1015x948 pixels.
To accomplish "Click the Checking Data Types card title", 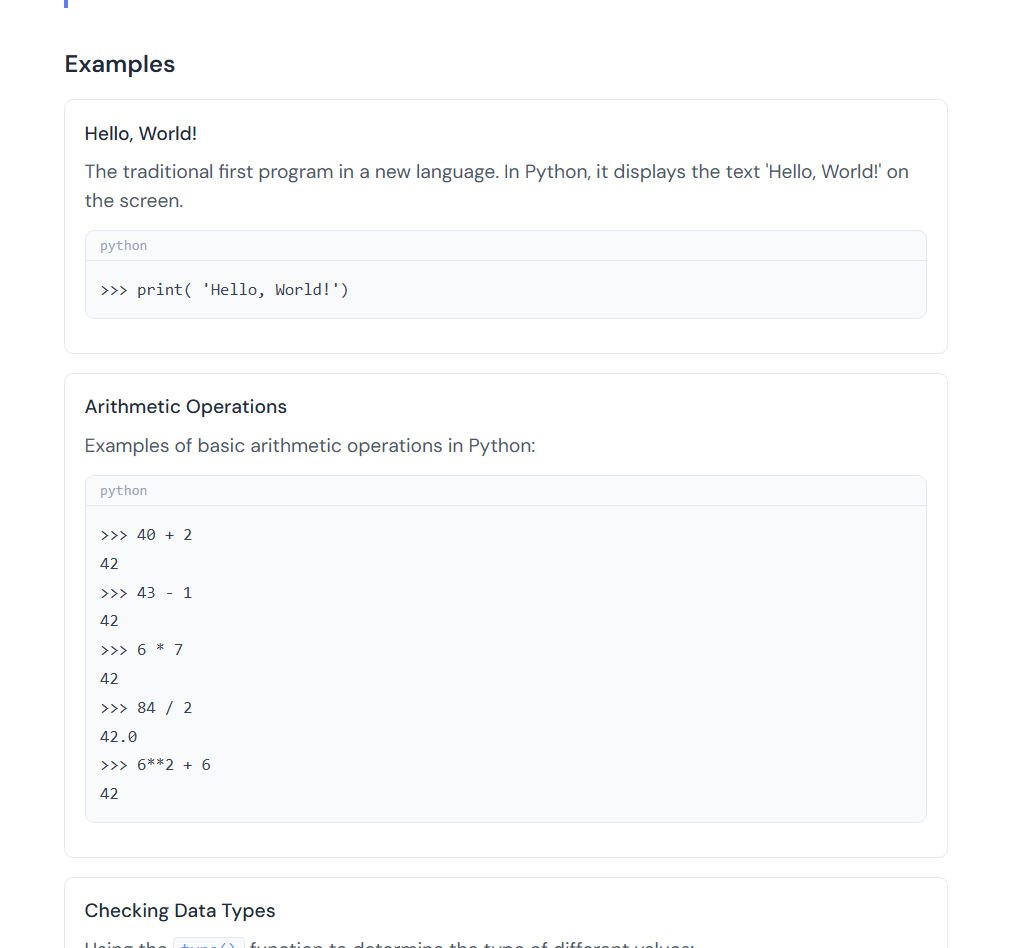I will tap(180, 910).
